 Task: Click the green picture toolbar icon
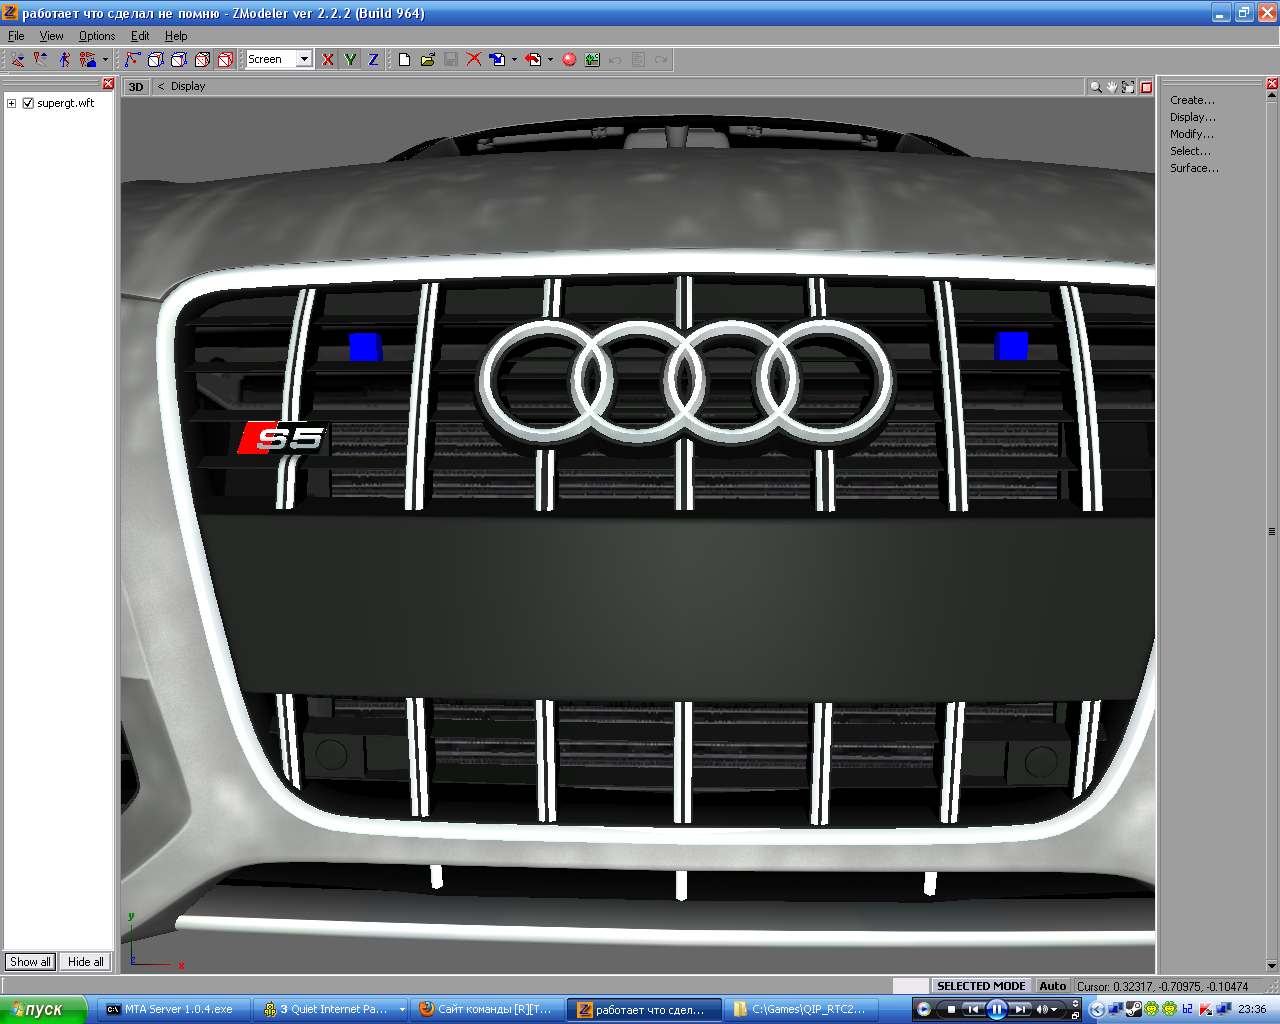click(x=592, y=60)
